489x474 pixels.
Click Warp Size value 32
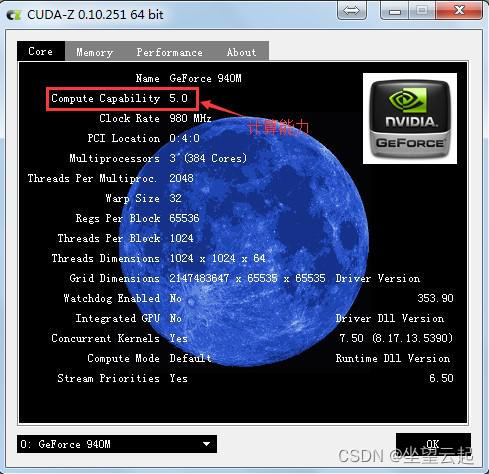[175, 198]
